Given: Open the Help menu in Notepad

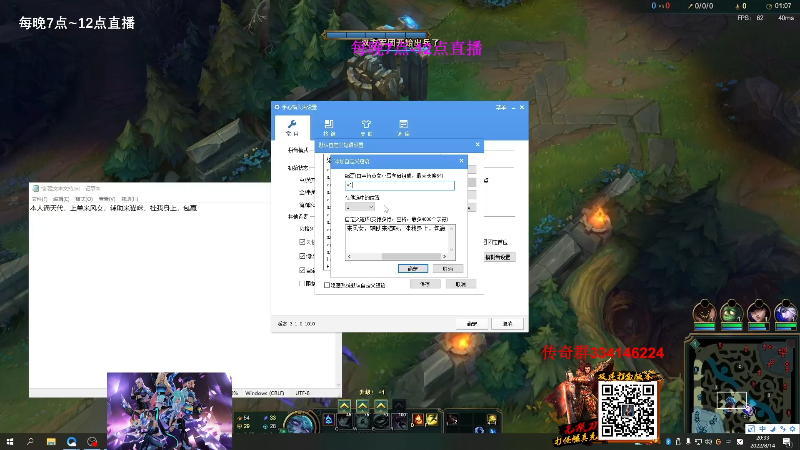Looking at the screenshot, I should point(130,199).
